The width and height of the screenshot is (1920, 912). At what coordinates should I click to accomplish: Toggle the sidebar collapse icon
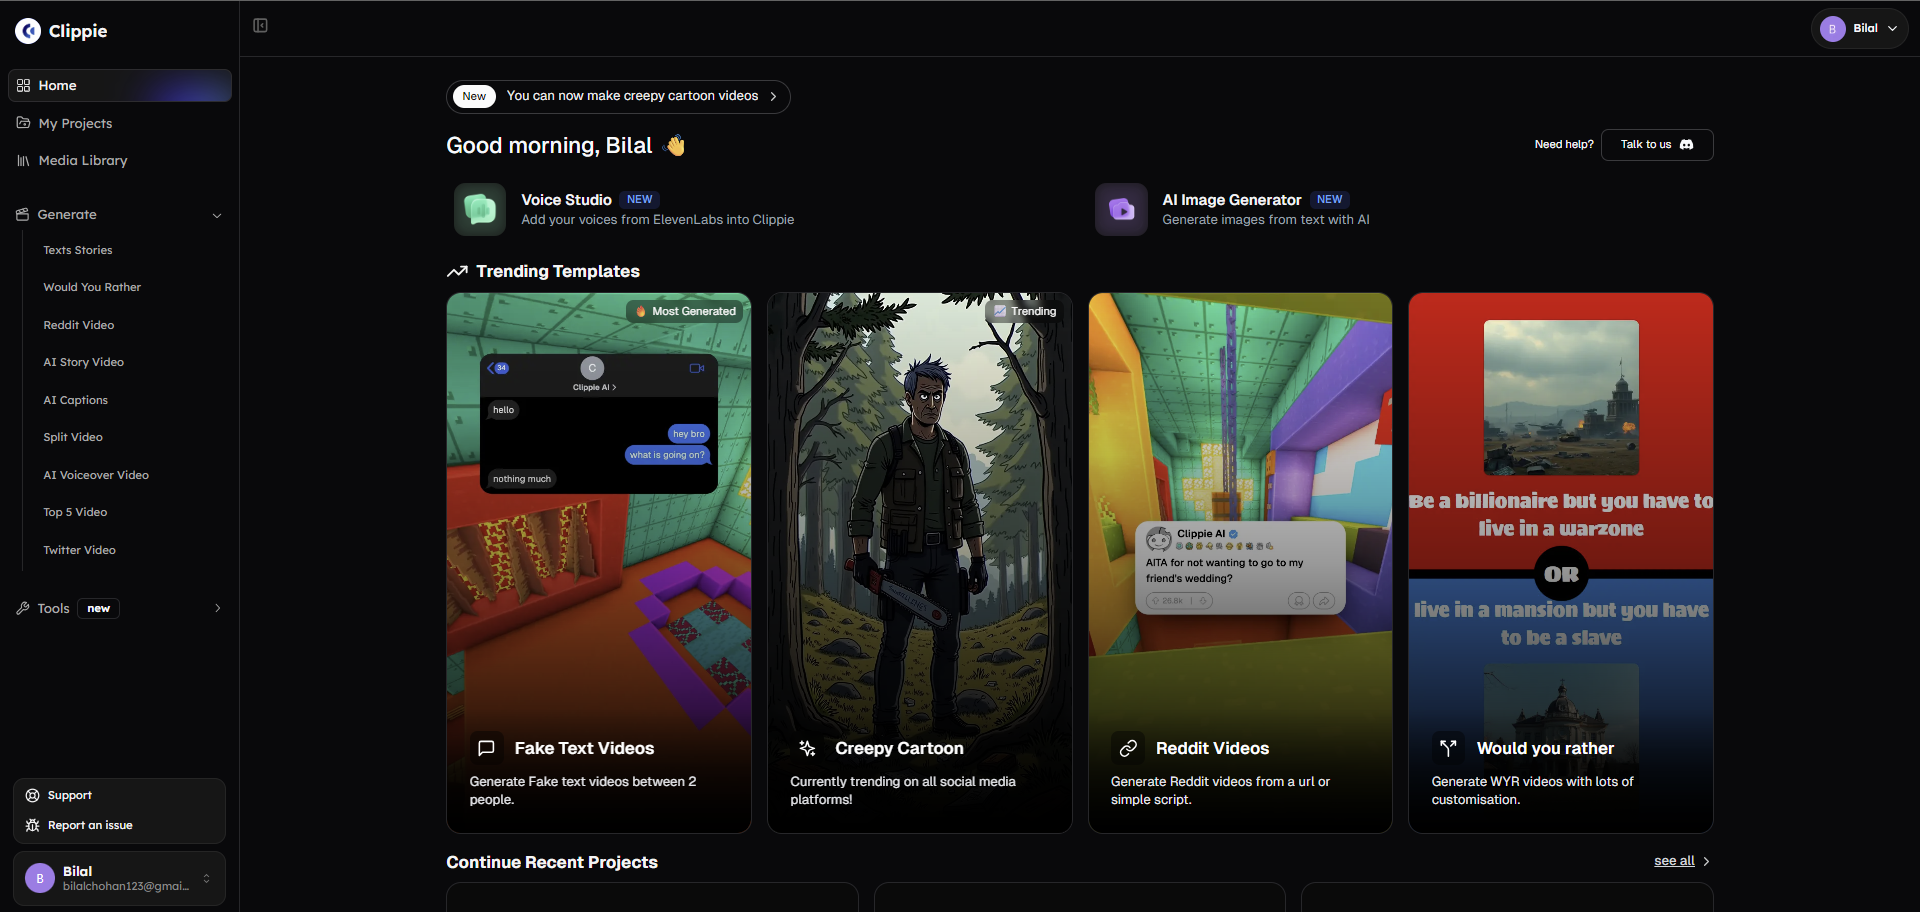pos(260,25)
